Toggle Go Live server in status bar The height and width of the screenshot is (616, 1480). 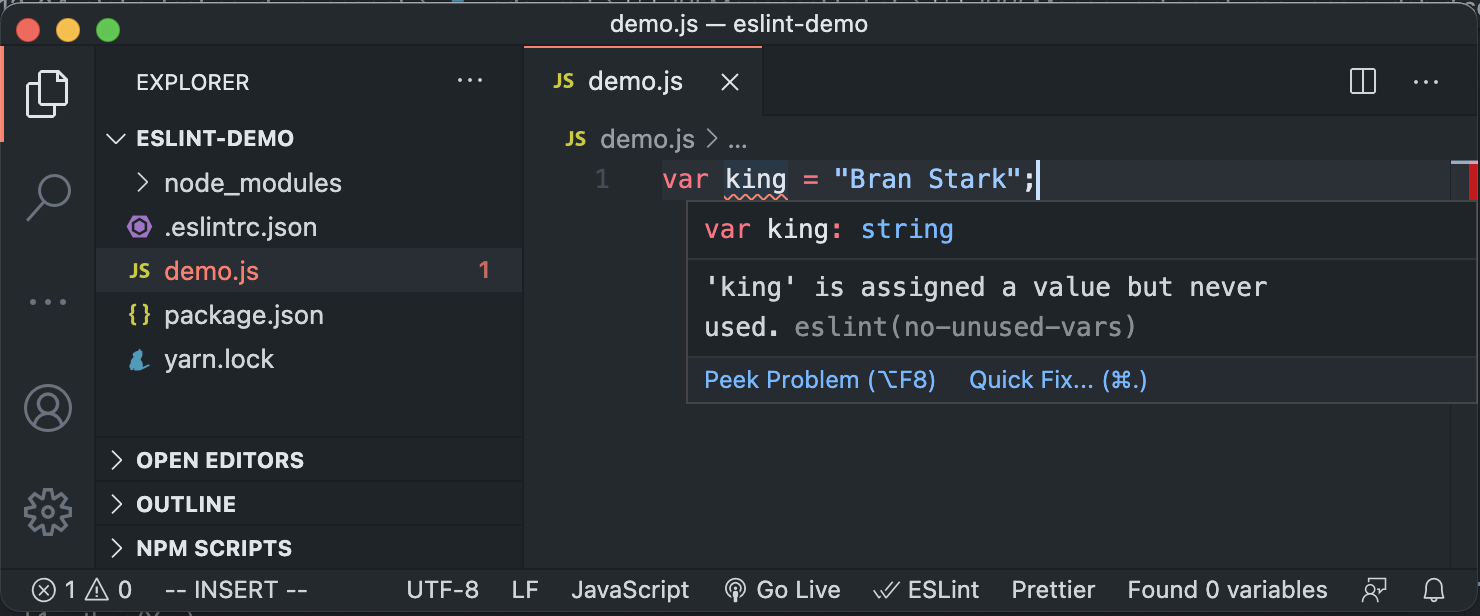(782, 590)
